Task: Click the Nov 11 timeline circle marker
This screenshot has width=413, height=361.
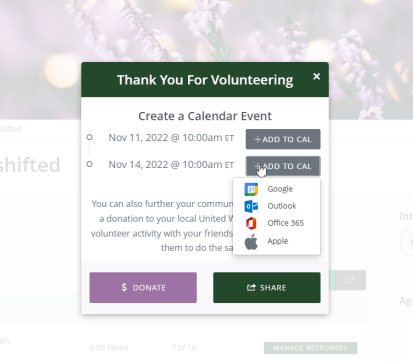Action: click(x=89, y=137)
